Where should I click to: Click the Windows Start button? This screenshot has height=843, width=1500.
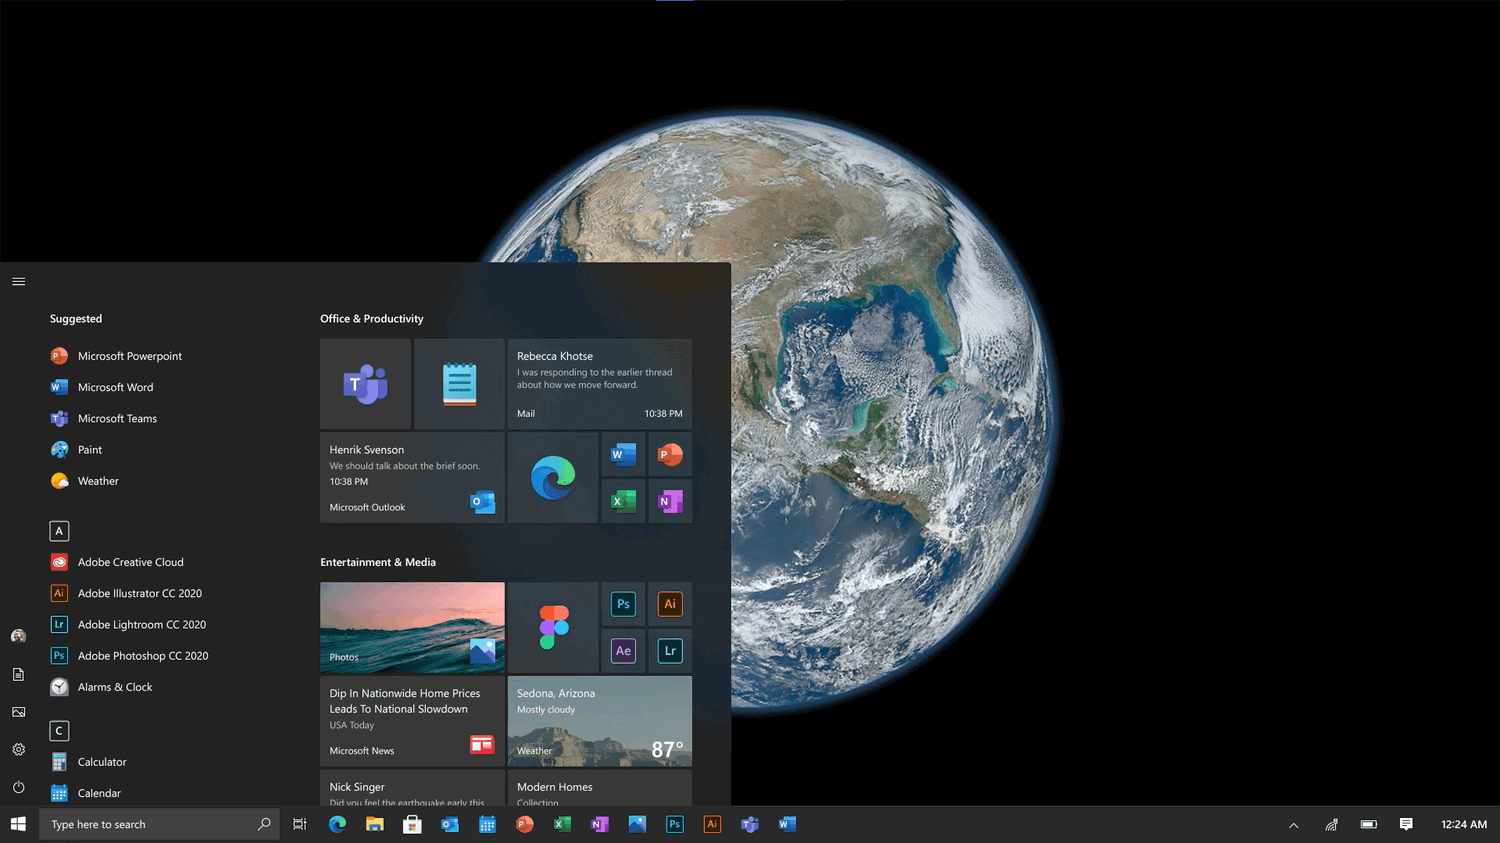pyautogui.click(x=18, y=824)
